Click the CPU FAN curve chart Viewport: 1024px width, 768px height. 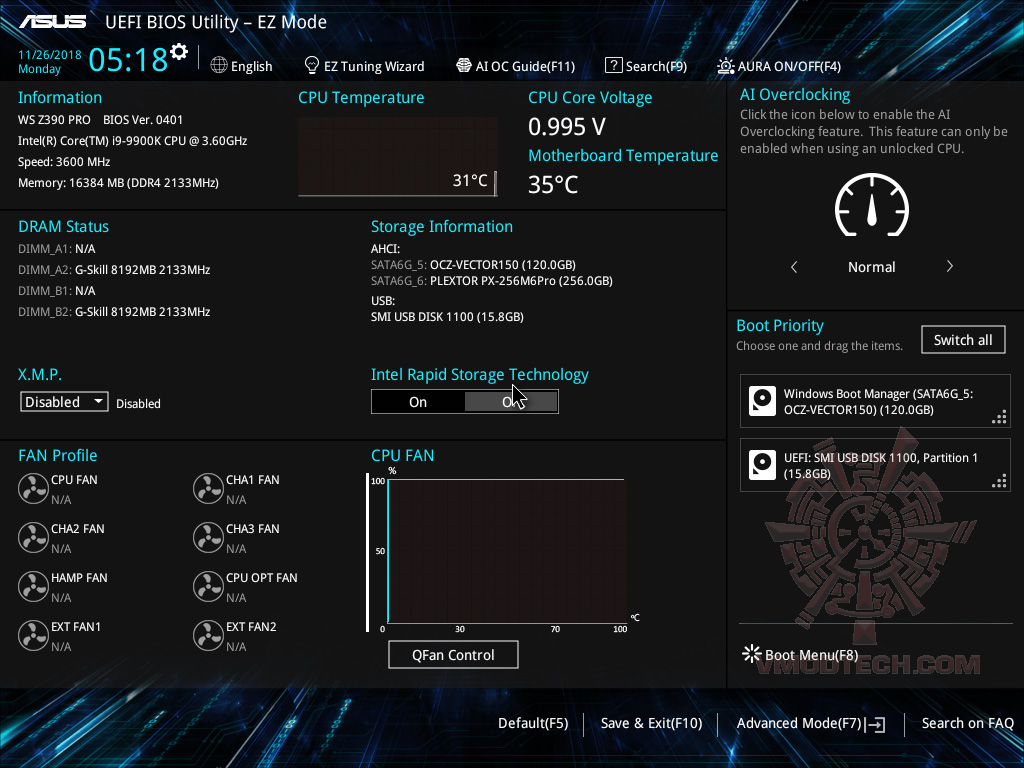coord(506,551)
